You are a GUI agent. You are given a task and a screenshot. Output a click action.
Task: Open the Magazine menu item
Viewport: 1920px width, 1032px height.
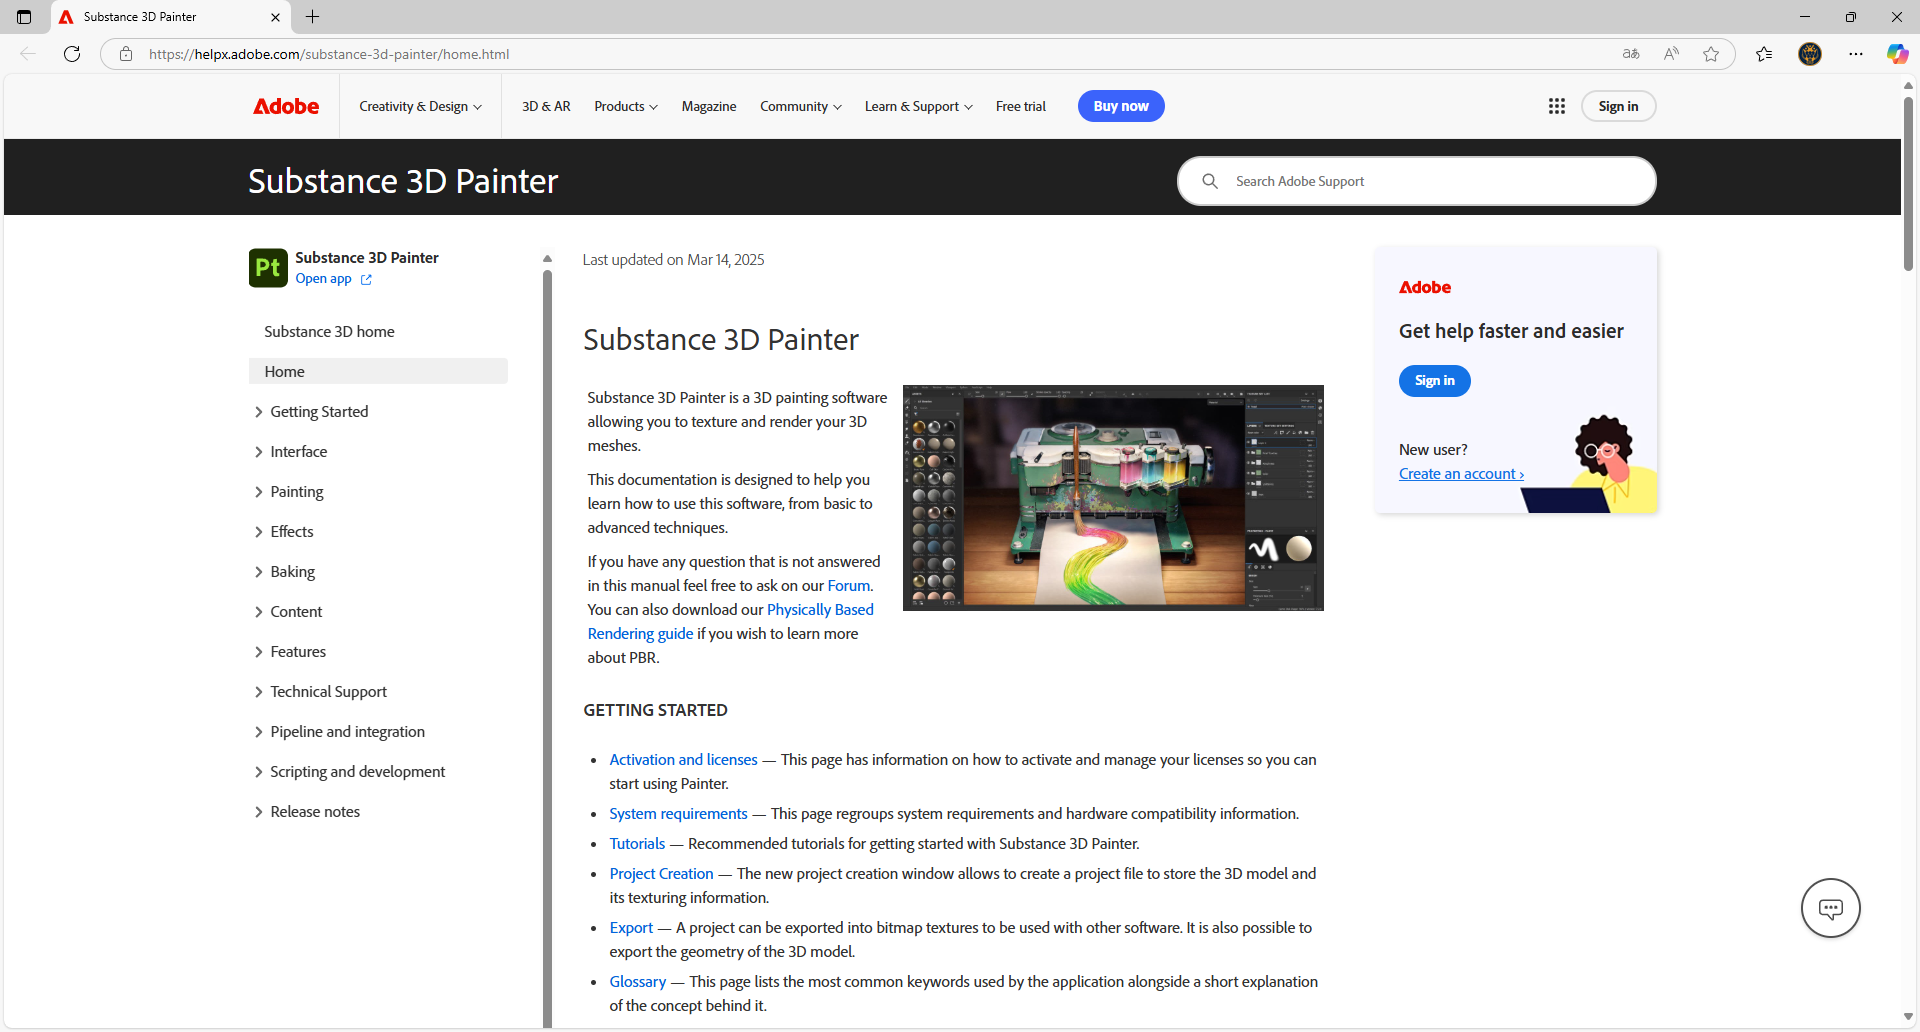point(709,106)
